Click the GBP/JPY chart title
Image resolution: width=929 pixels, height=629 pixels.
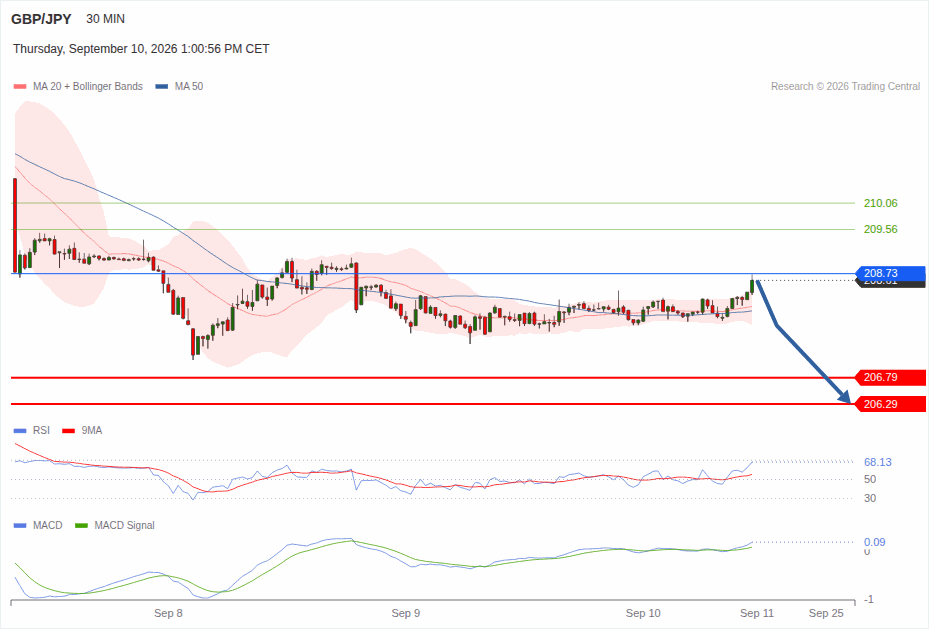[x=41, y=19]
